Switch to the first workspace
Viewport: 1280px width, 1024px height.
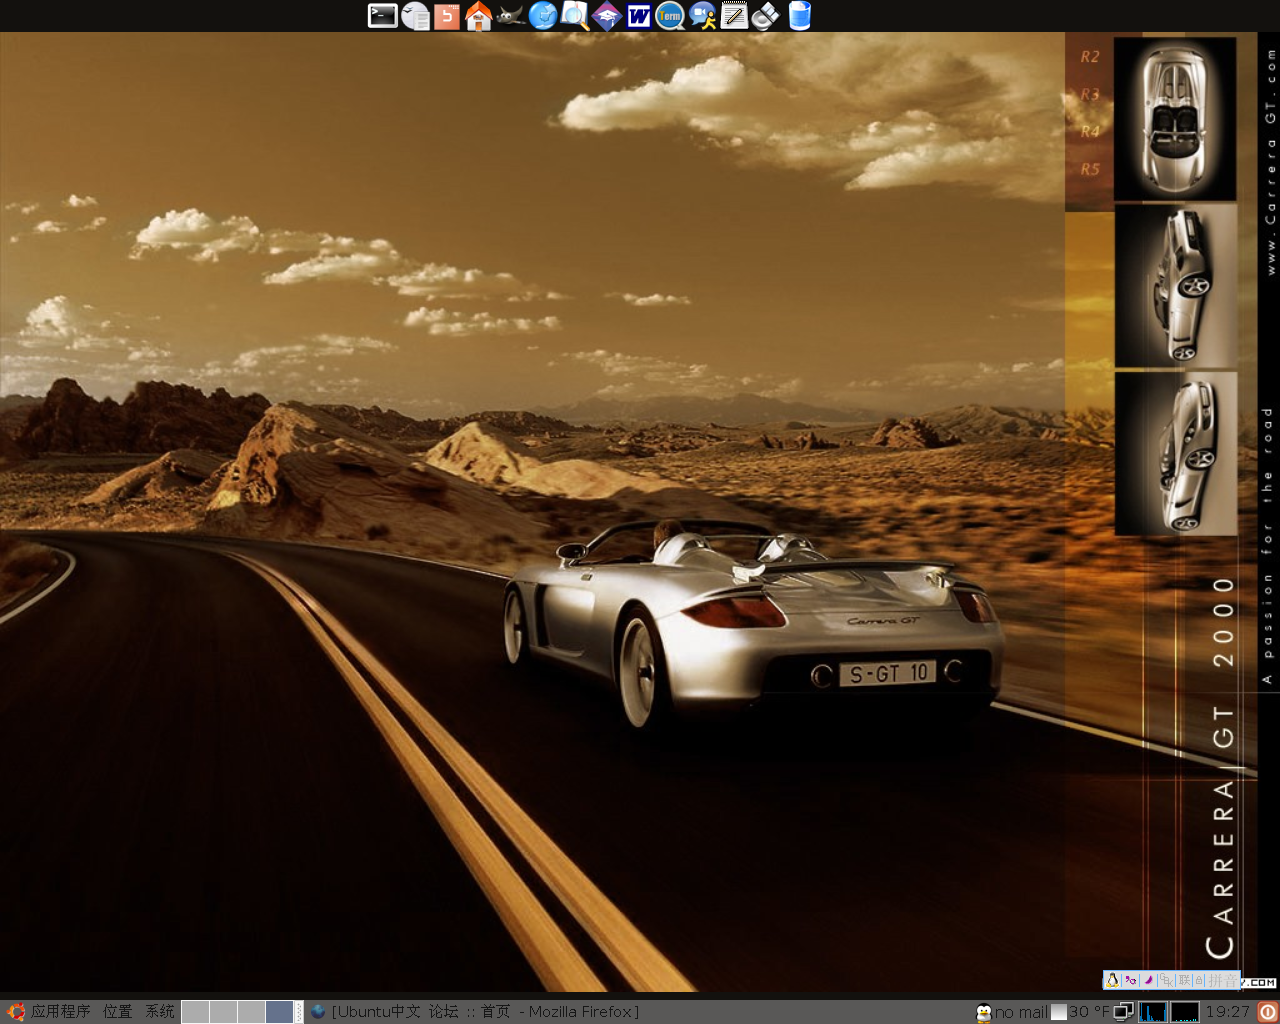(x=195, y=1012)
